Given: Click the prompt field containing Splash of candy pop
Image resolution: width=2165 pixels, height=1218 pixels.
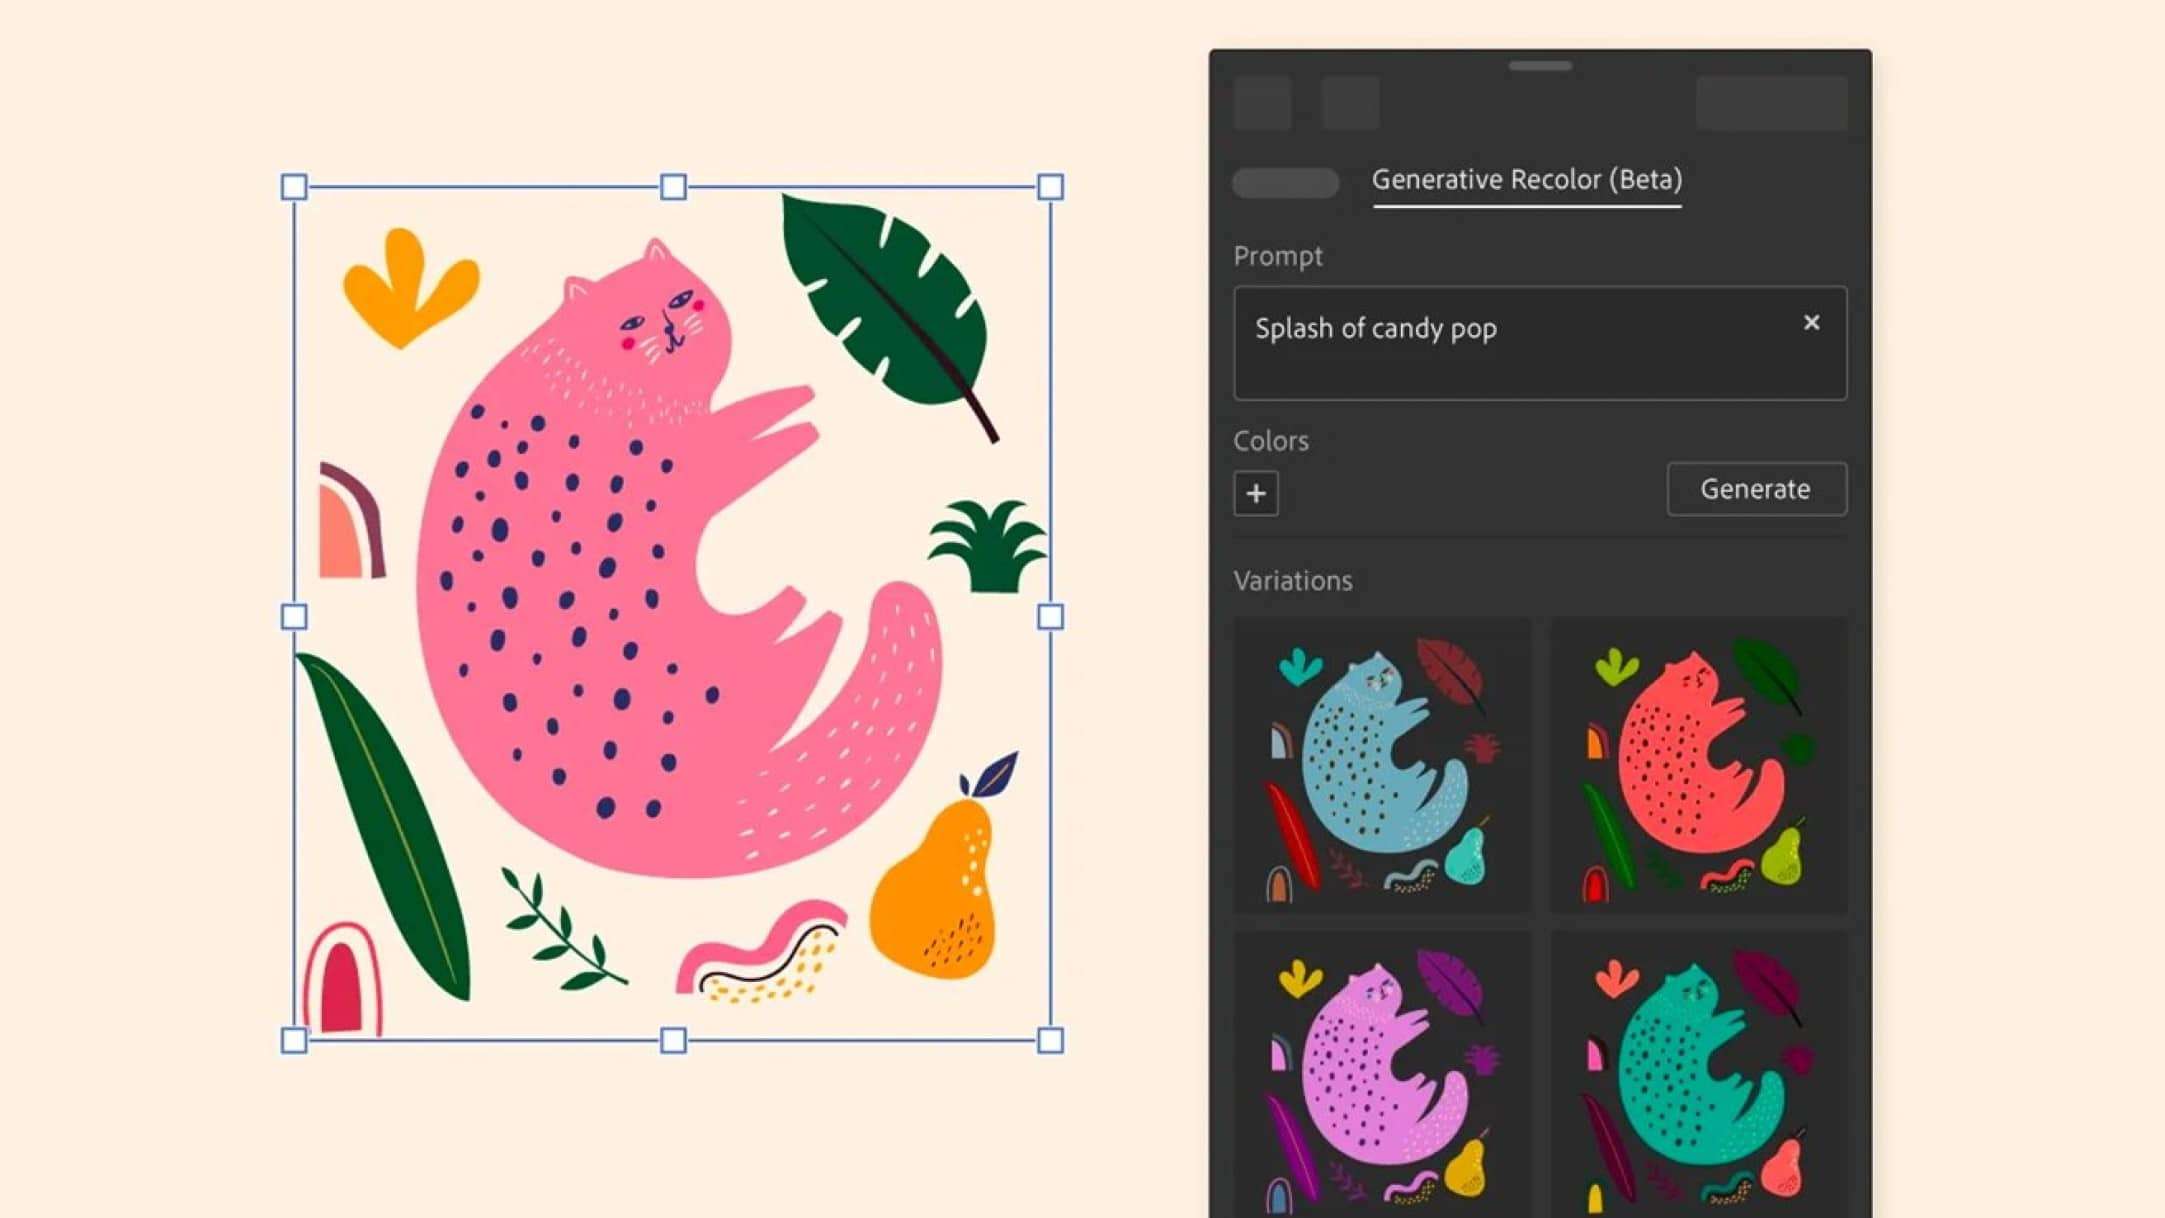Looking at the screenshot, I should [x=1540, y=343].
